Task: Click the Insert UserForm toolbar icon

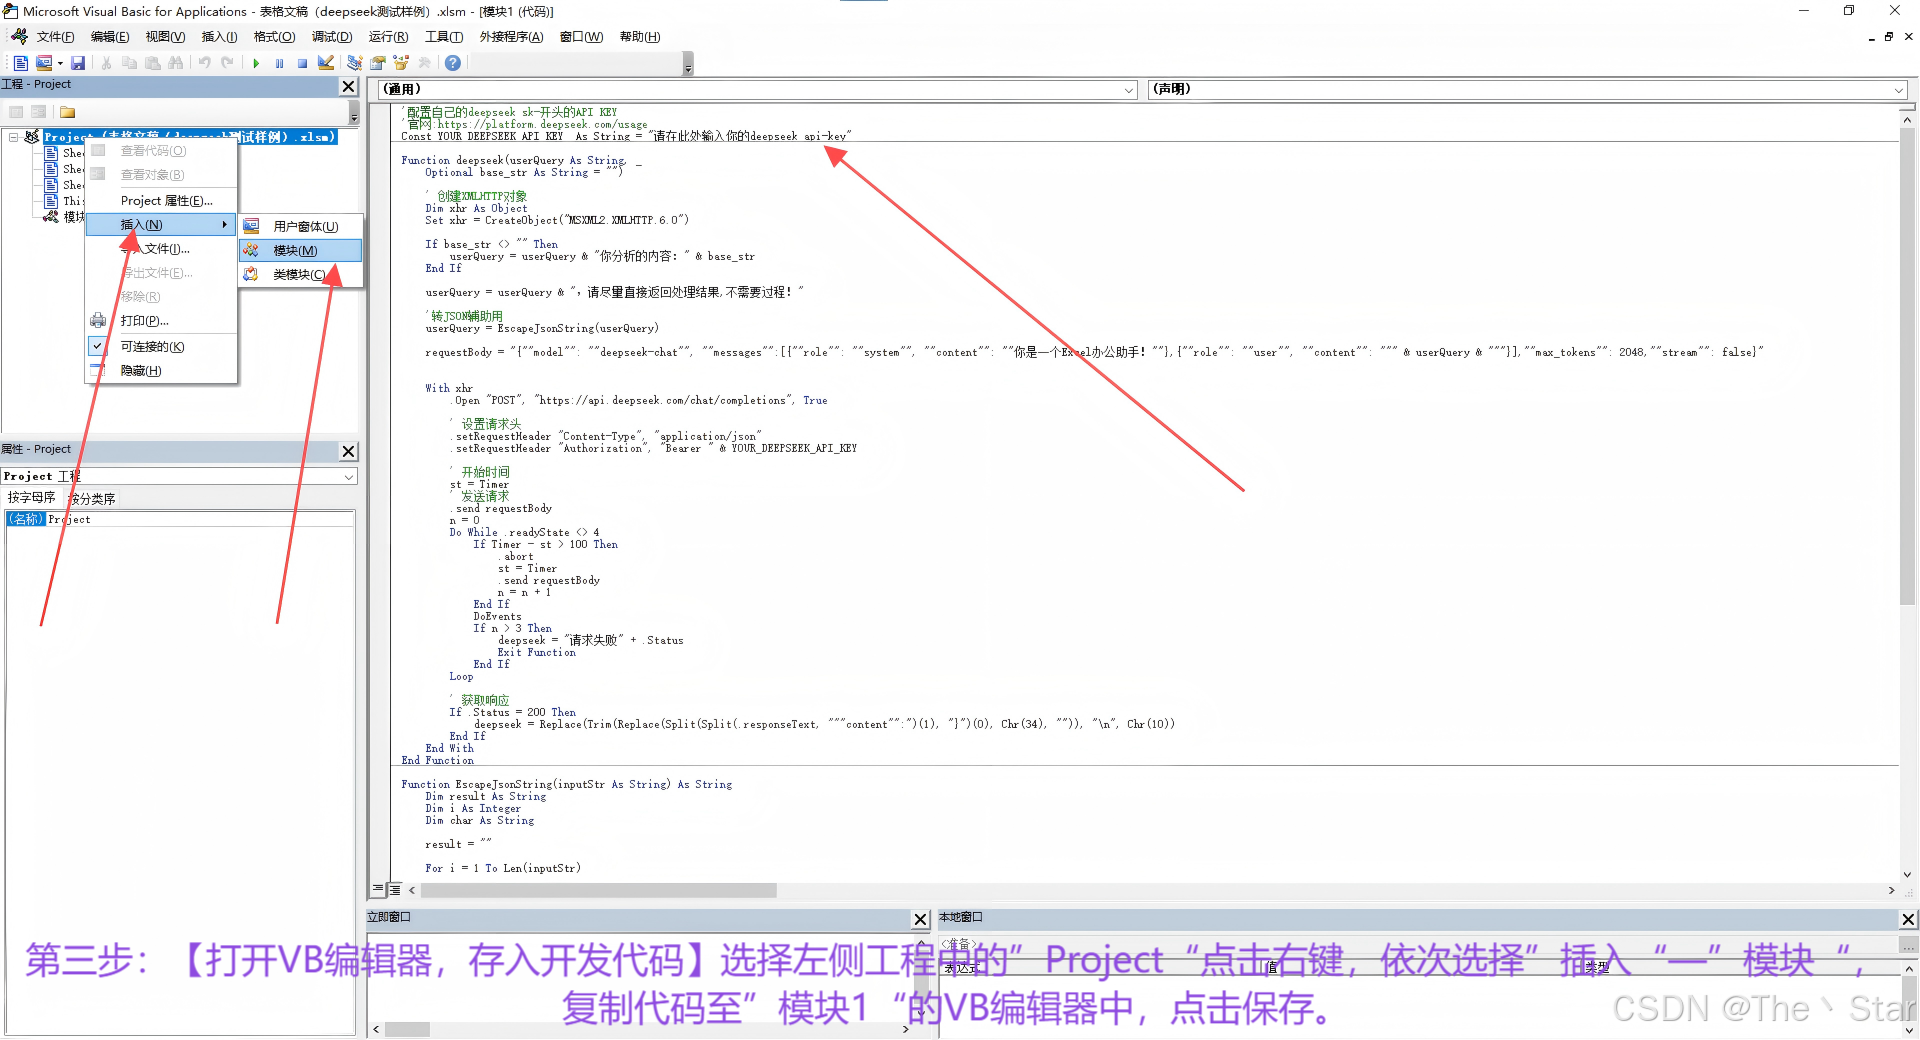Action: pos(43,63)
